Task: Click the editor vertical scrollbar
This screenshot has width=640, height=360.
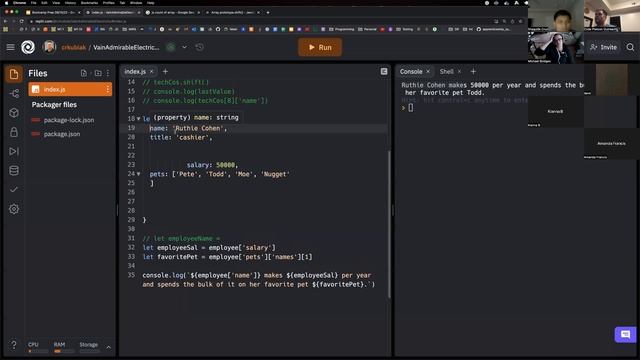Action: pos(389,224)
